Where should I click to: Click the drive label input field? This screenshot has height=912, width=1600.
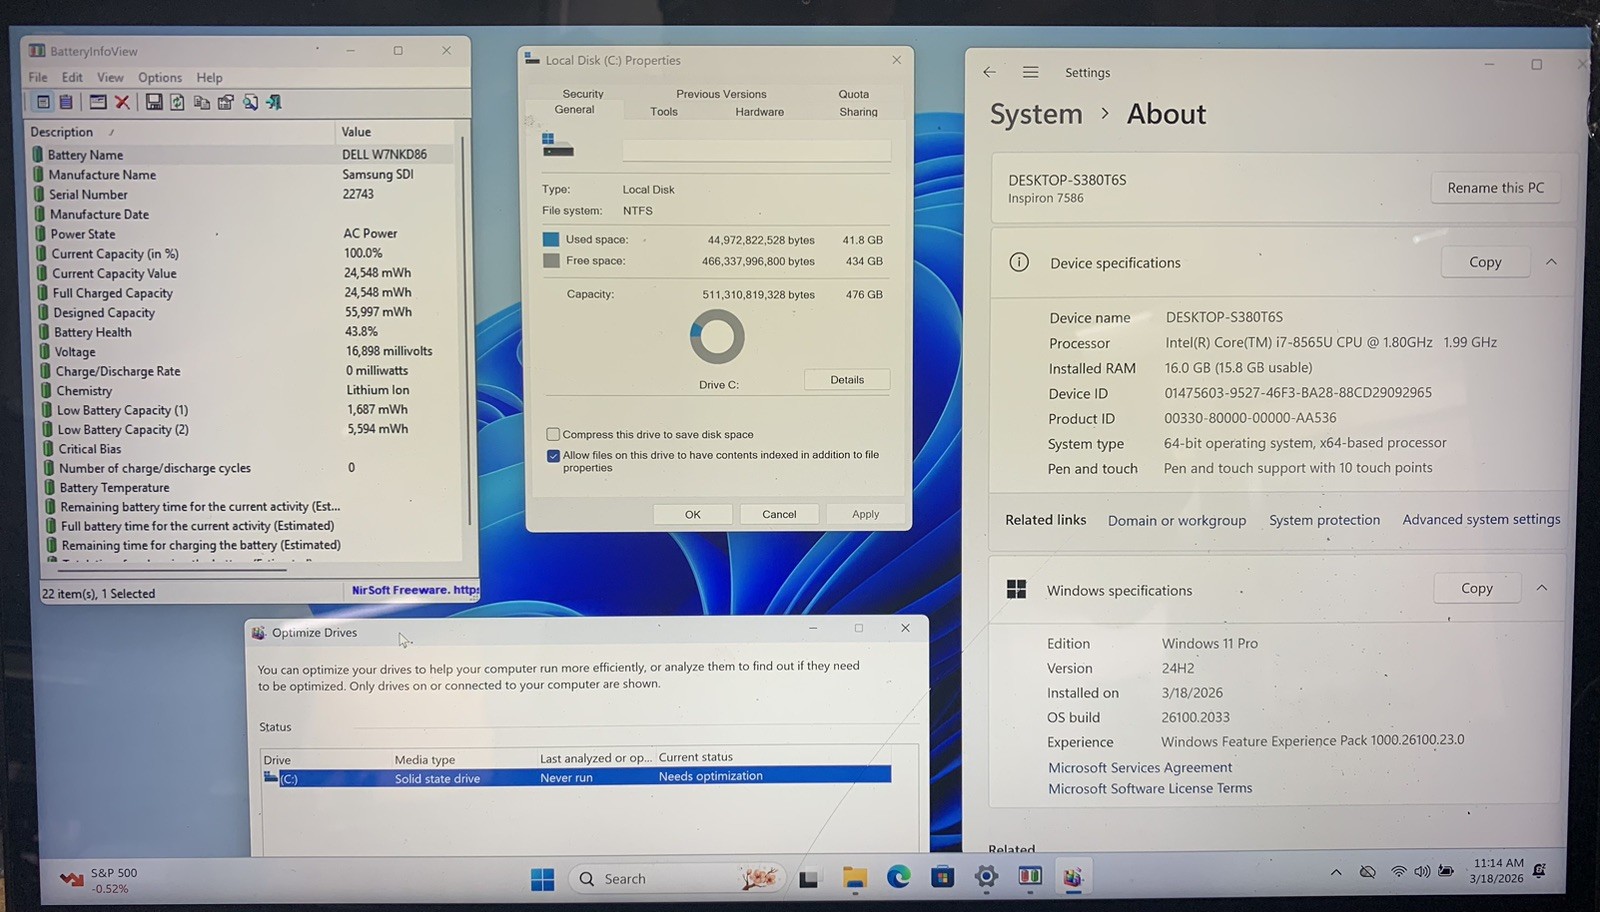[x=756, y=151]
